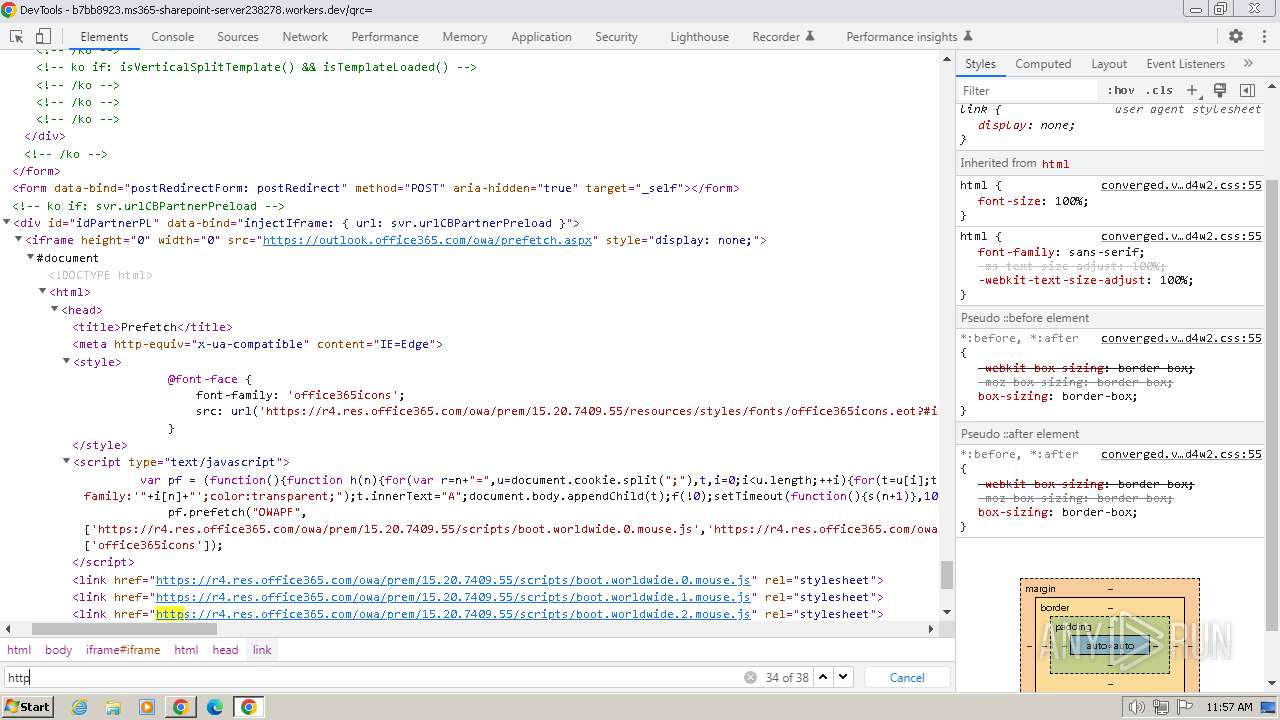Clear the search box with the x icon

click(750, 677)
